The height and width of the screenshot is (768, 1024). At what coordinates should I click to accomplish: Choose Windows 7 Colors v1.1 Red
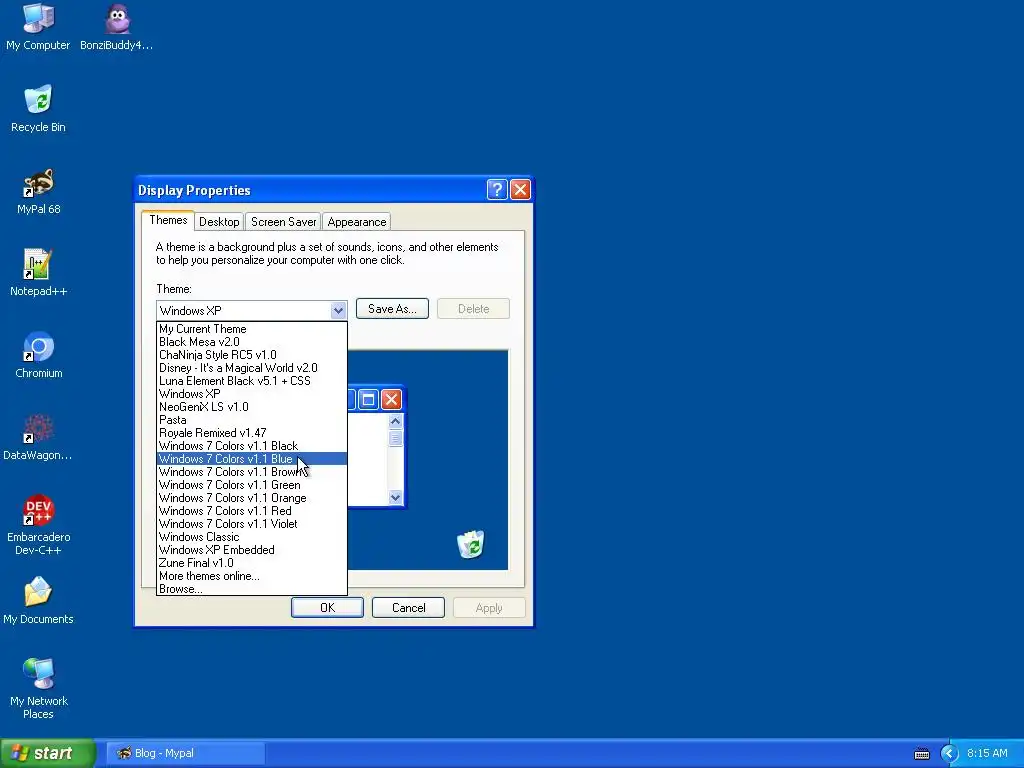click(x=251, y=511)
